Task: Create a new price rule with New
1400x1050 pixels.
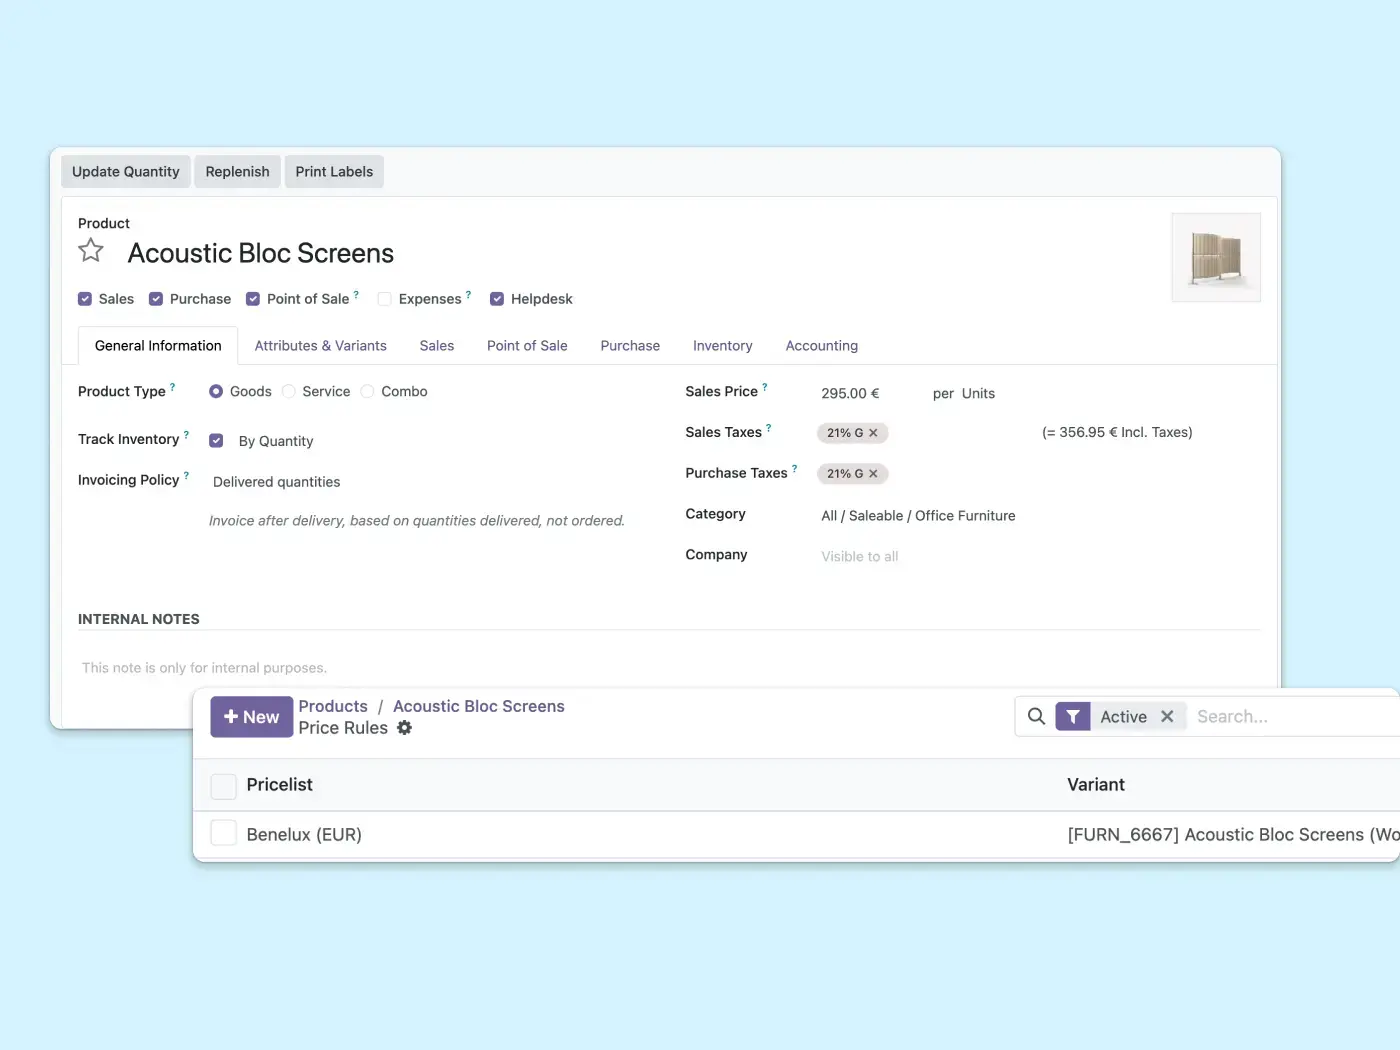Action: click(x=251, y=717)
